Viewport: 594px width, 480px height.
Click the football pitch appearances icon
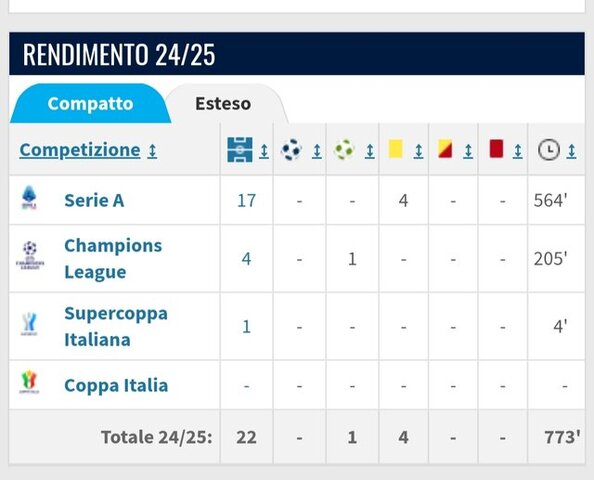tap(240, 150)
